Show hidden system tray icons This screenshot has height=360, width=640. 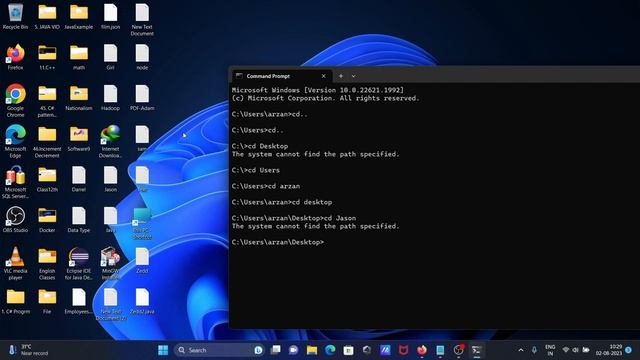pyautogui.click(x=521, y=350)
